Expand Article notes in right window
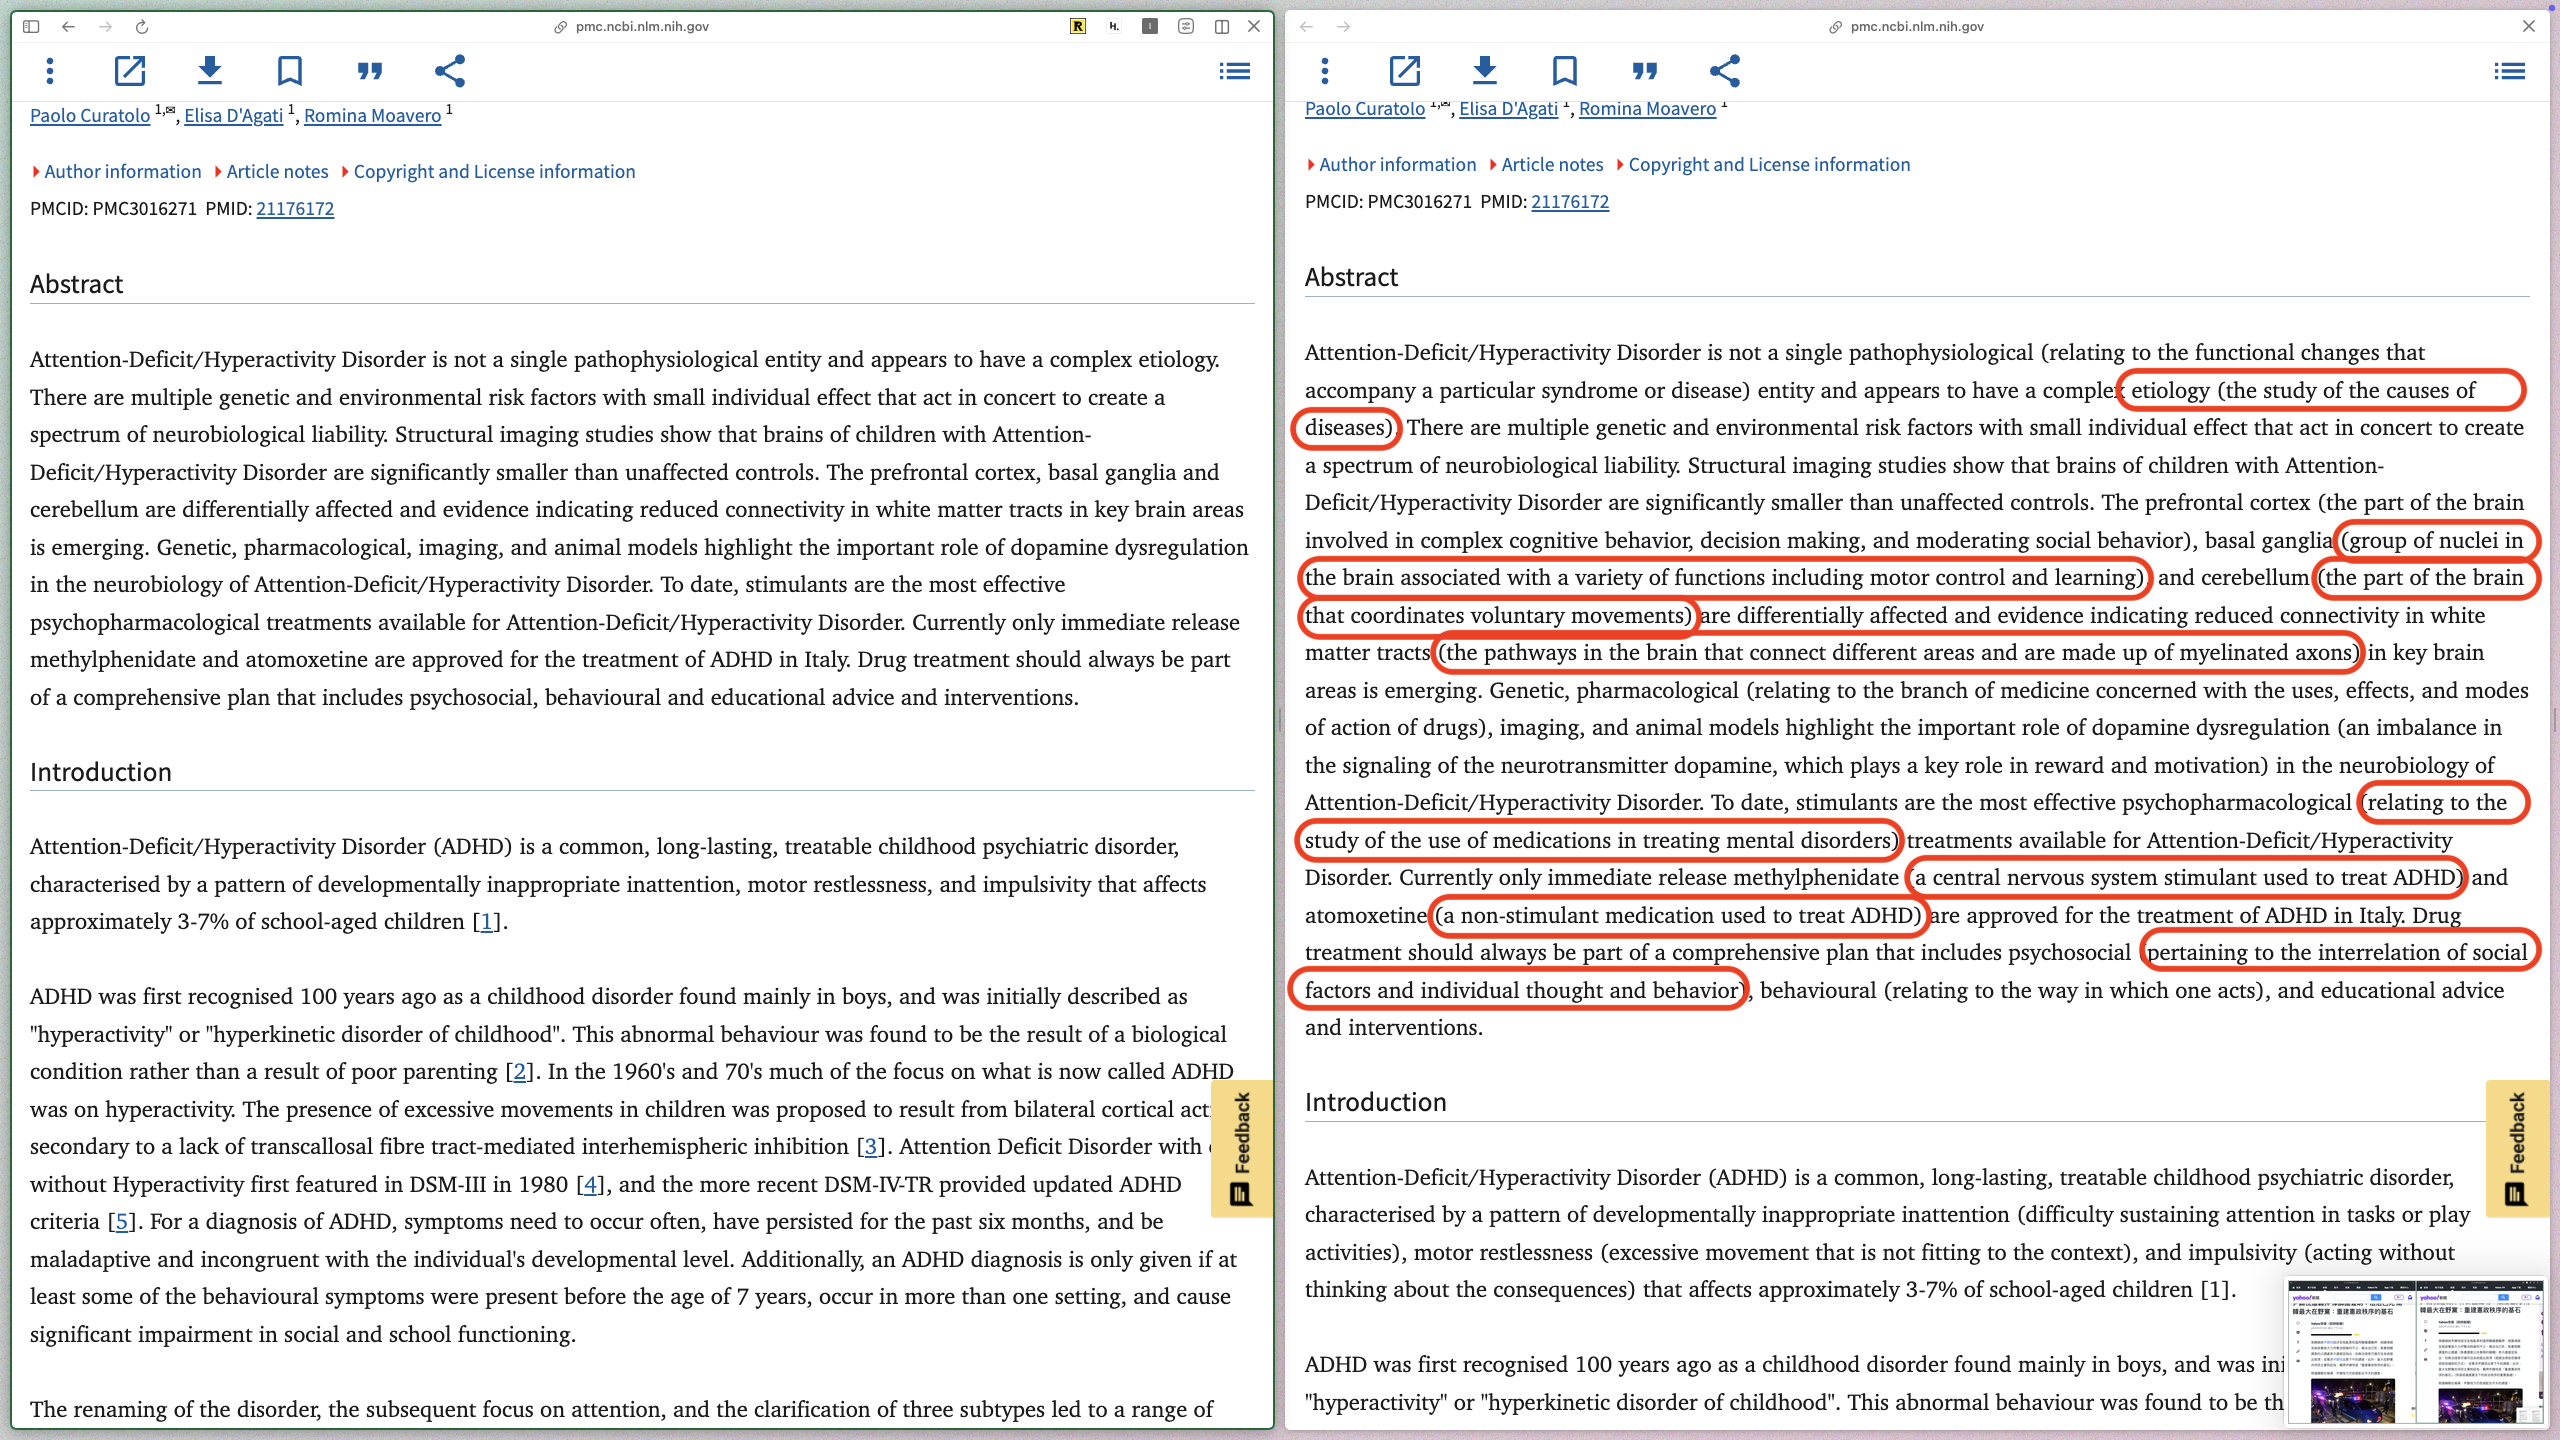Screen dimensions: 2560x1440 click(1547, 165)
